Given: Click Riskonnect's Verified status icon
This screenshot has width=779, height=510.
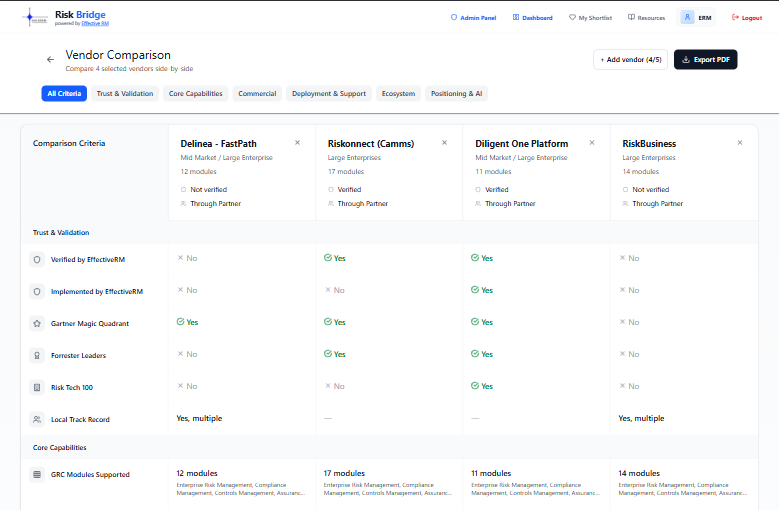Looking at the screenshot, I should tap(331, 190).
